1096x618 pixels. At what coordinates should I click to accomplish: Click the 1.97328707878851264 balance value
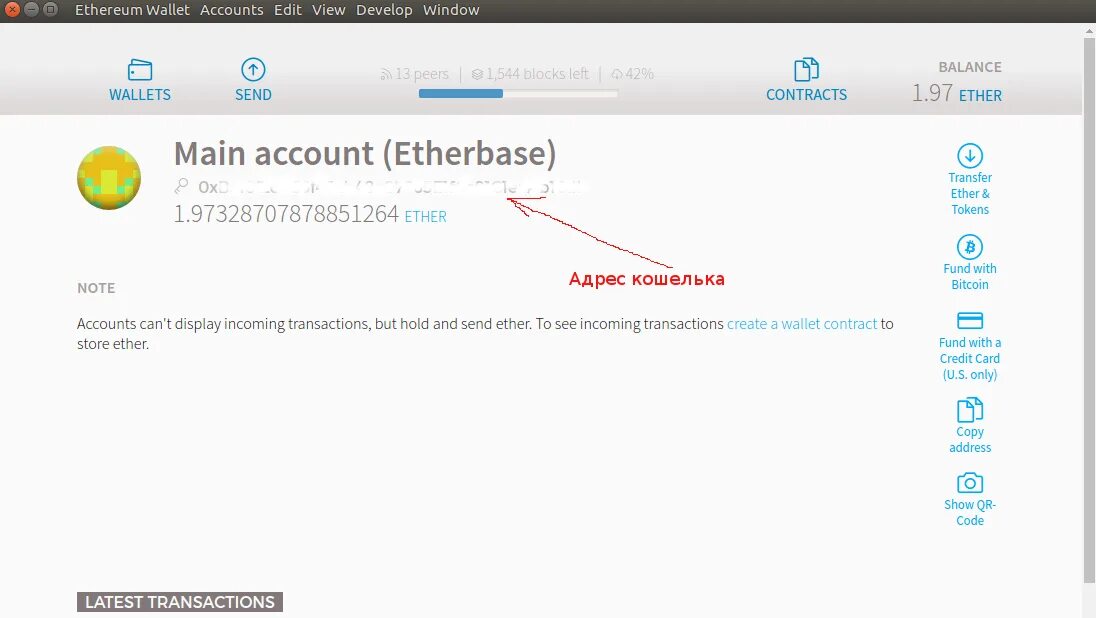(286, 214)
